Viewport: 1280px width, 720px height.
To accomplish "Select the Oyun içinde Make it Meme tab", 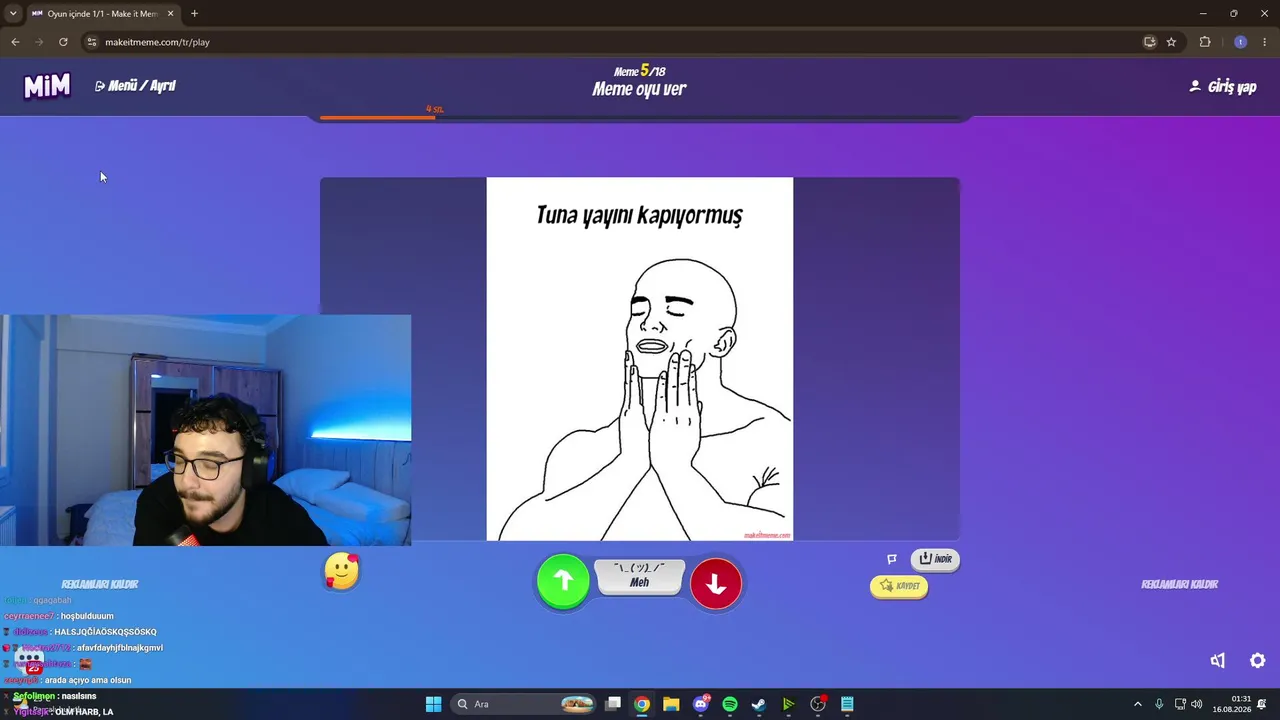I will pos(103,14).
